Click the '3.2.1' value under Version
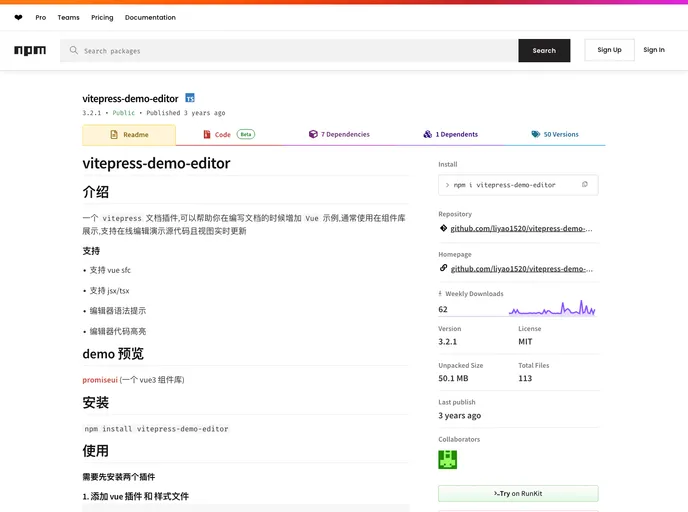 coord(448,342)
